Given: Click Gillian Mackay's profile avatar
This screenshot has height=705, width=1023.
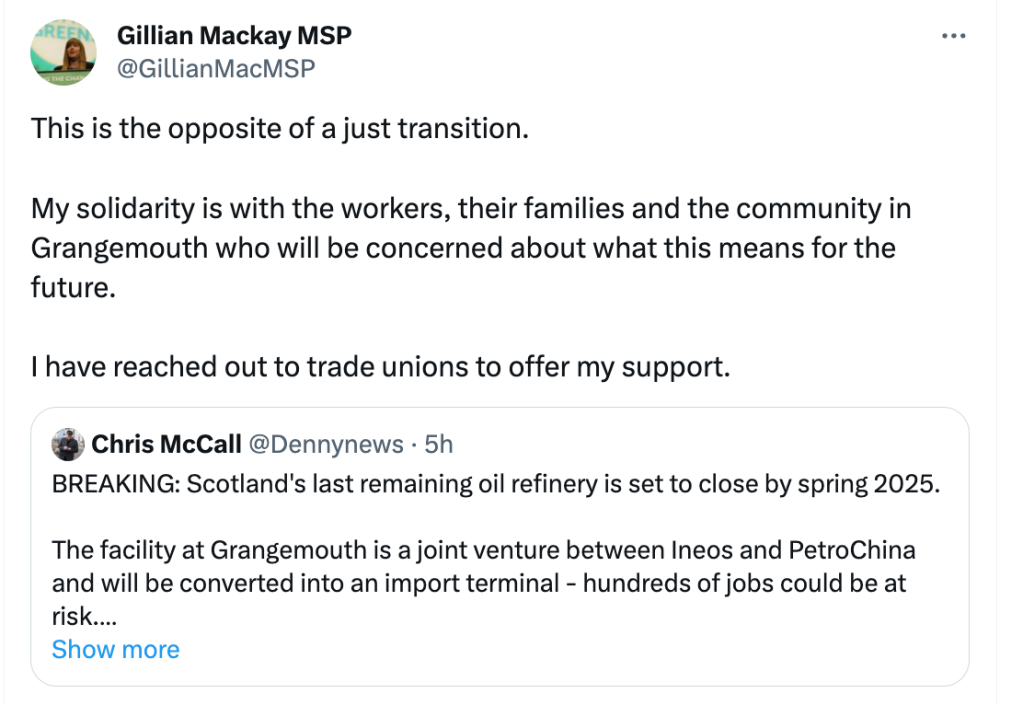Looking at the screenshot, I should [x=63, y=53].
